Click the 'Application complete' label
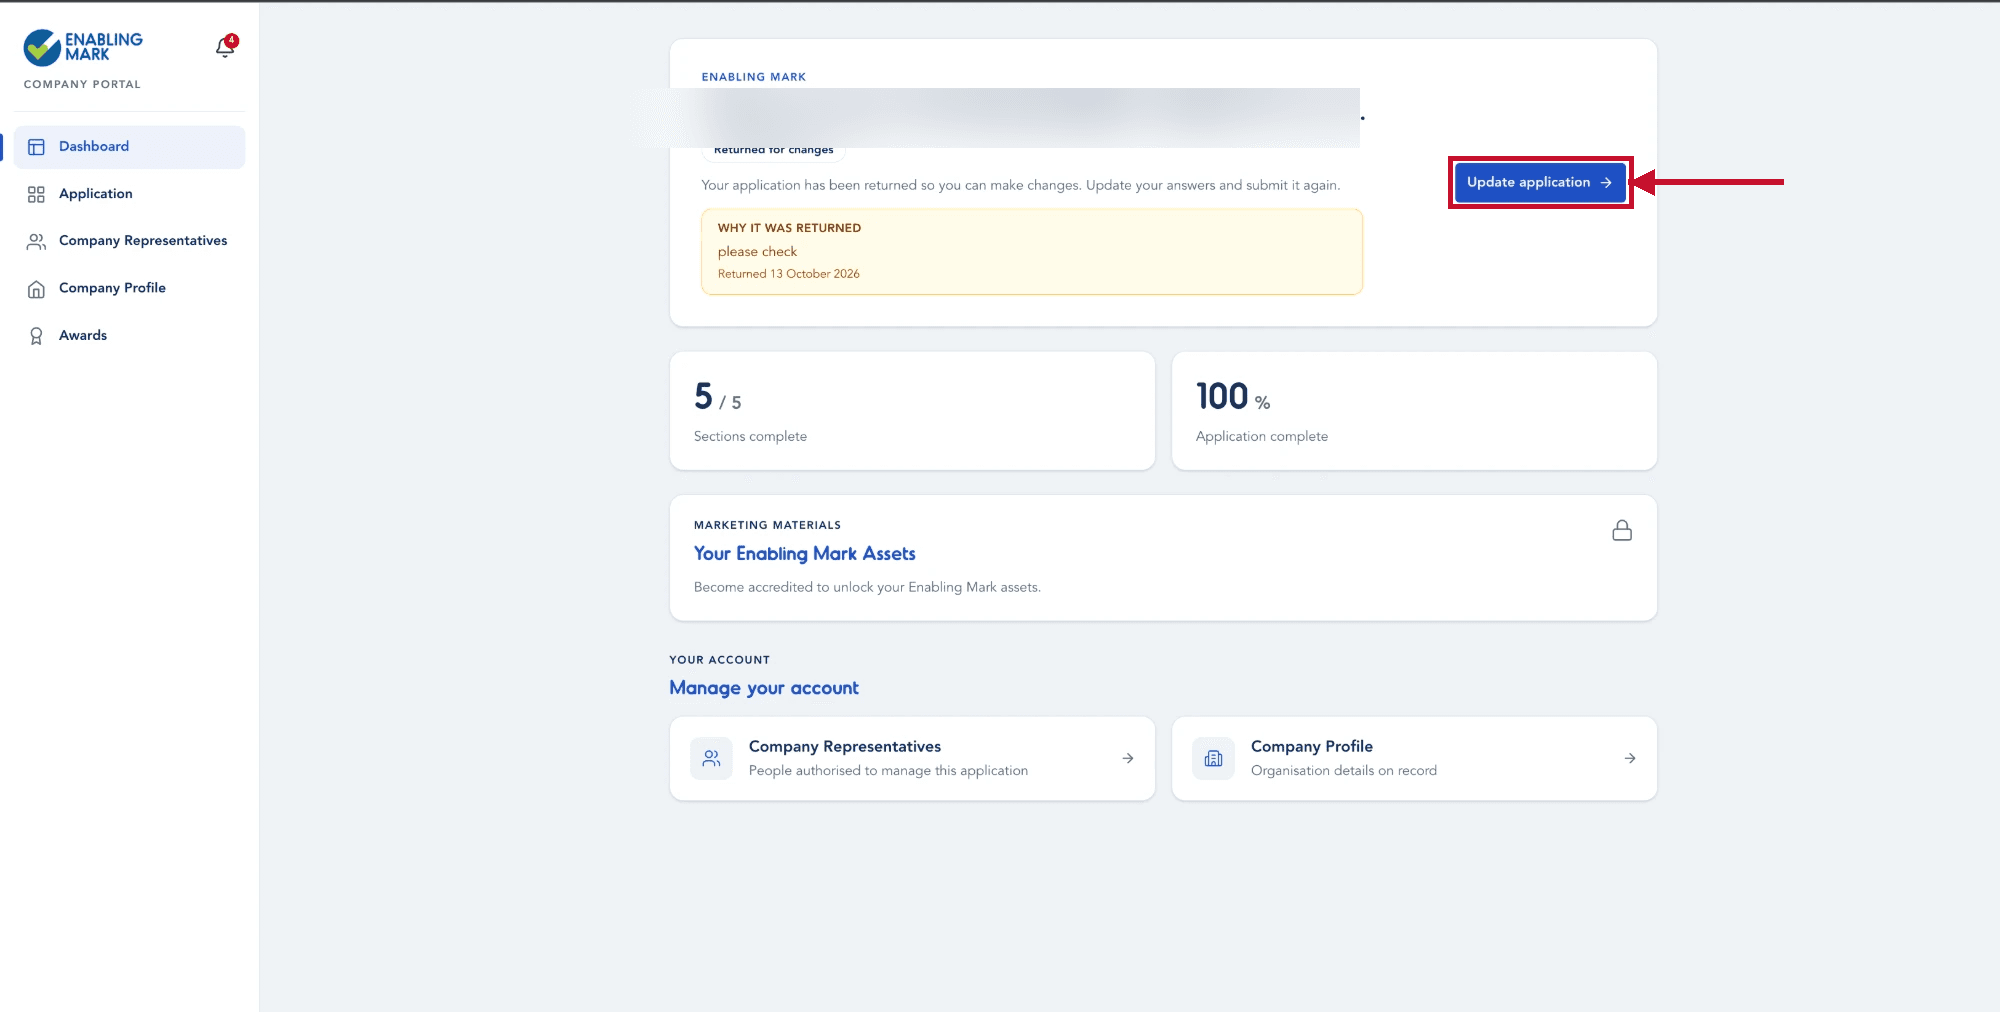Image resolution: width=2000 pixels, height=1012 pixels. (1262, 436)
